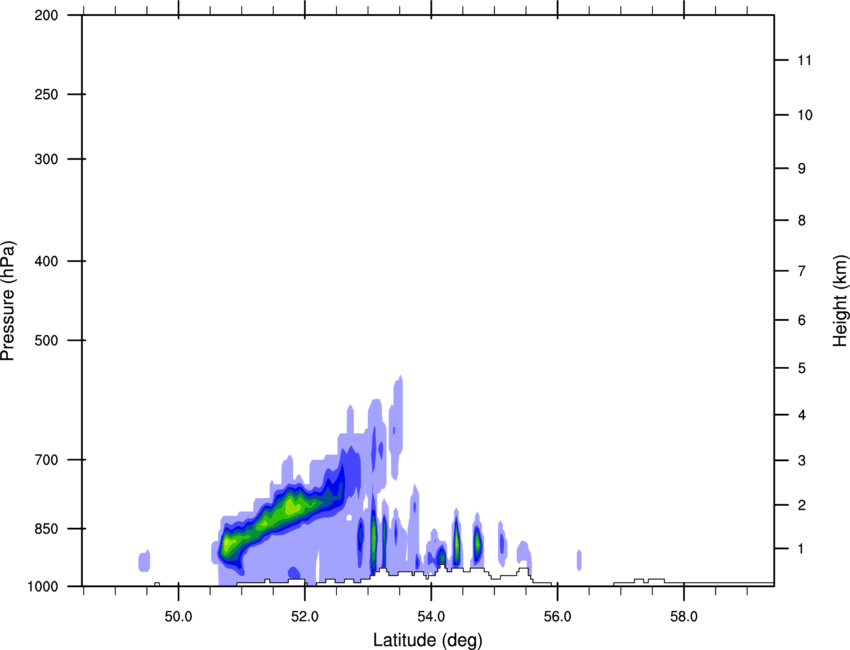
Task: Pick the 10 km height label
Action: (x=805, y=115)
